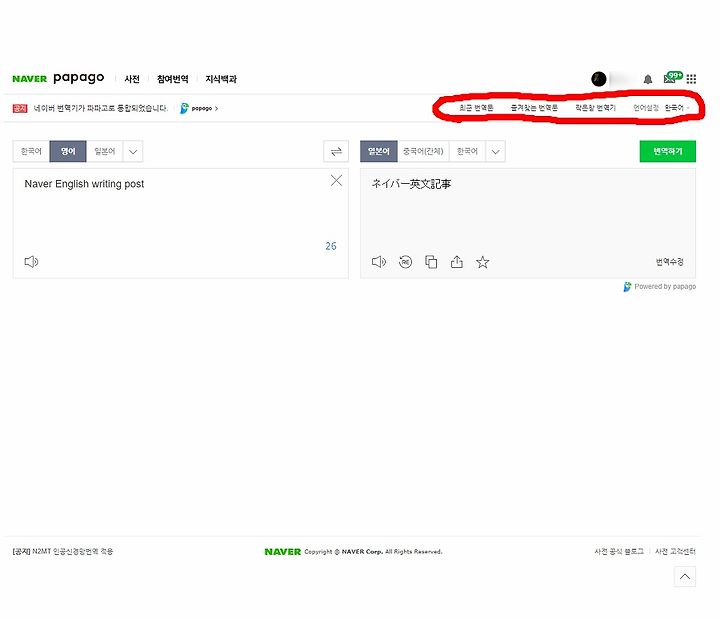Screen dimensions: 720x619
Task: Open mail icon with 99+ badge
Action: click(672, 78)
